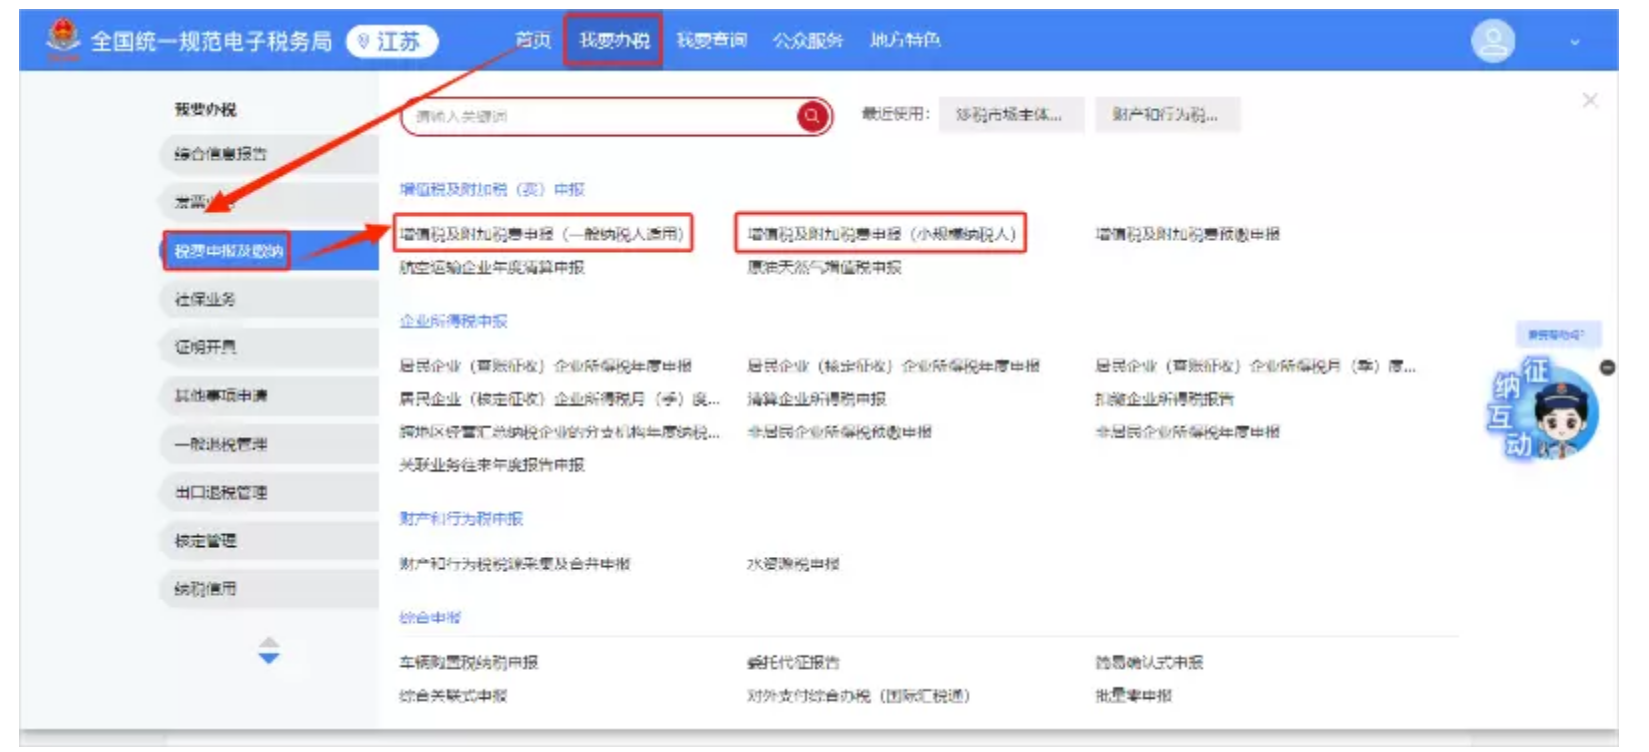1649x752 pixels.
Task: Open 居民企业(查账征收)企业所得税年度申报
Action: [x=545, y=366]
